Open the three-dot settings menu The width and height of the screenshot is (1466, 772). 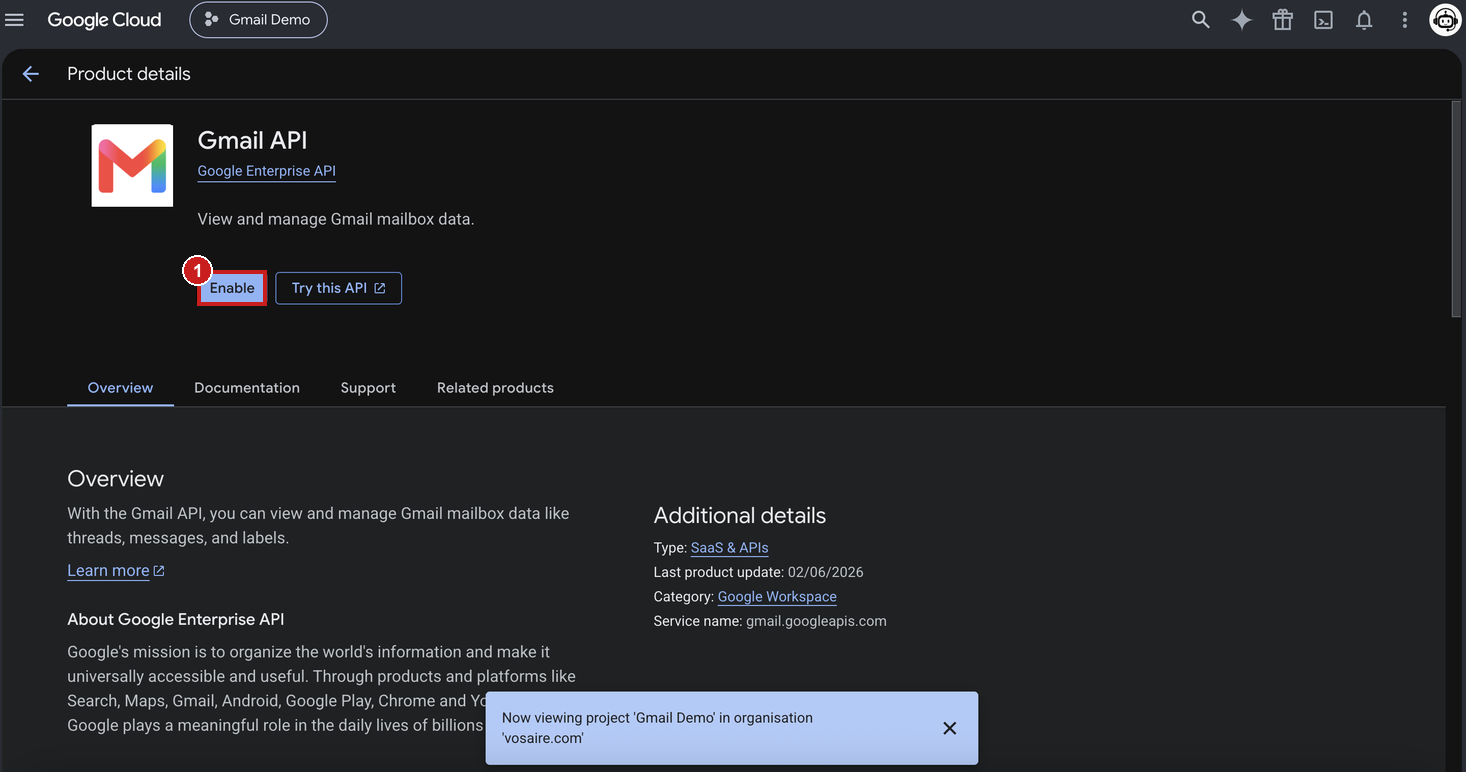pyautogui.click(x=1405, y=20)
